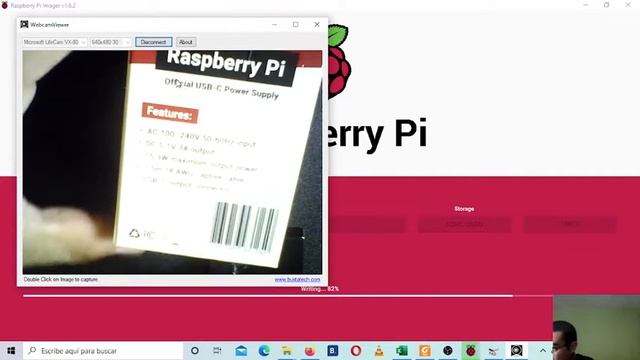Click the disabled storage button under Storage
This screenshot has height=360, width=640.
click(x=464, y=224)
